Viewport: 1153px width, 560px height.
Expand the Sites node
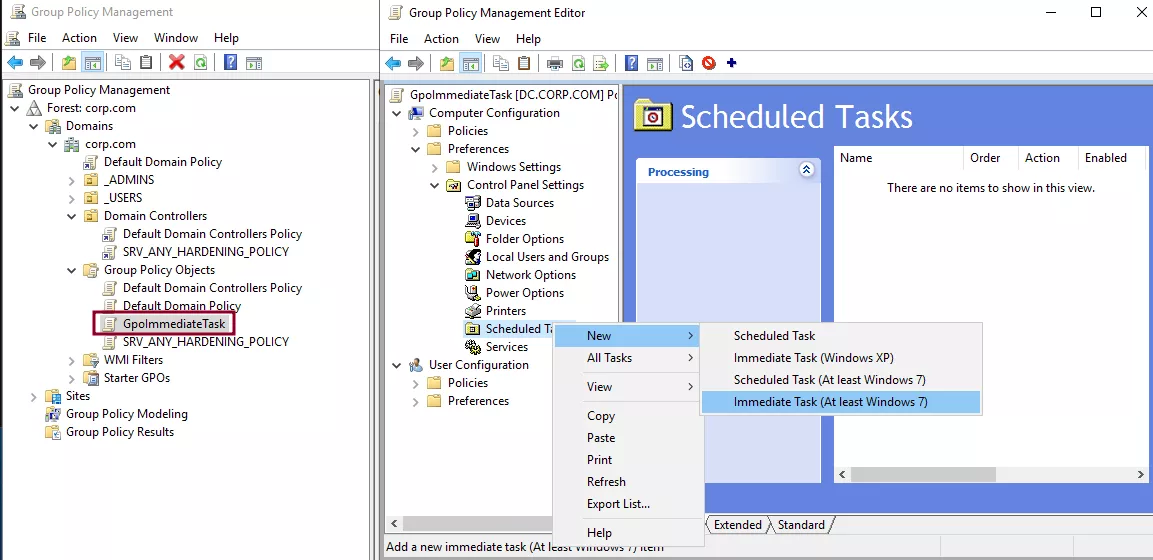(x=33, y=396)
